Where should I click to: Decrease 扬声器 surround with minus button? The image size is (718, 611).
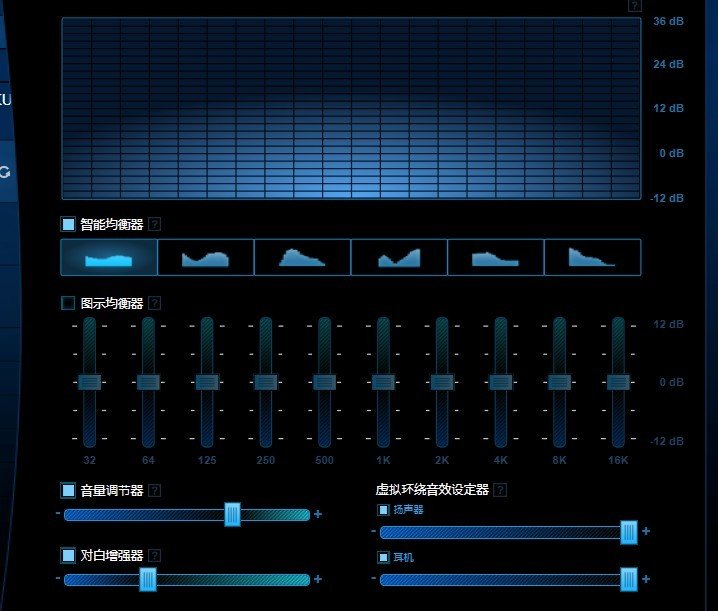pyautogui.click(x=374, y=531)
